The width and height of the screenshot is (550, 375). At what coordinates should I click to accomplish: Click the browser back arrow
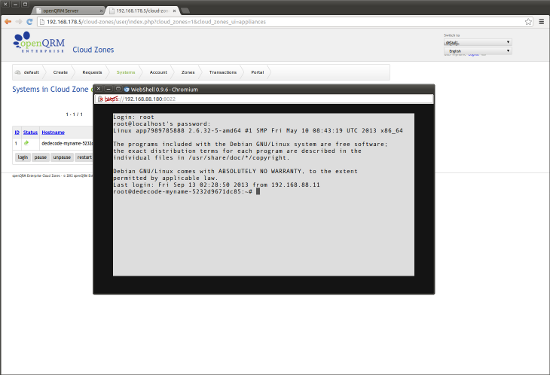(8, 22)
